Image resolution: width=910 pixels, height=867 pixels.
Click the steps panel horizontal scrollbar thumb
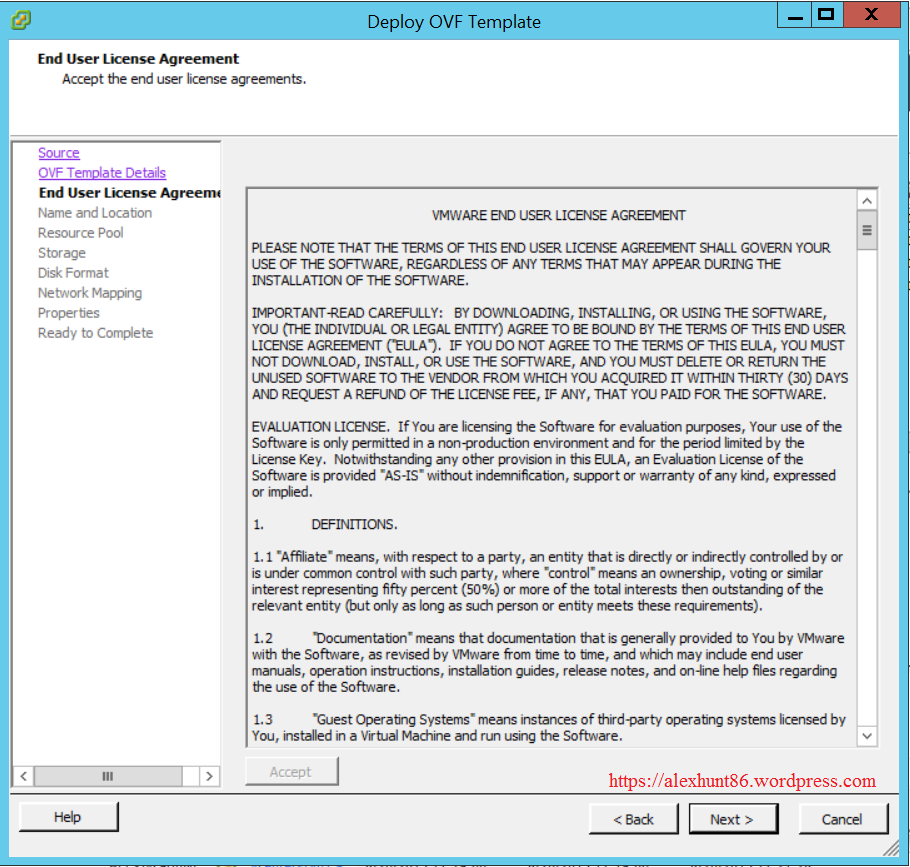click(108, 776)
